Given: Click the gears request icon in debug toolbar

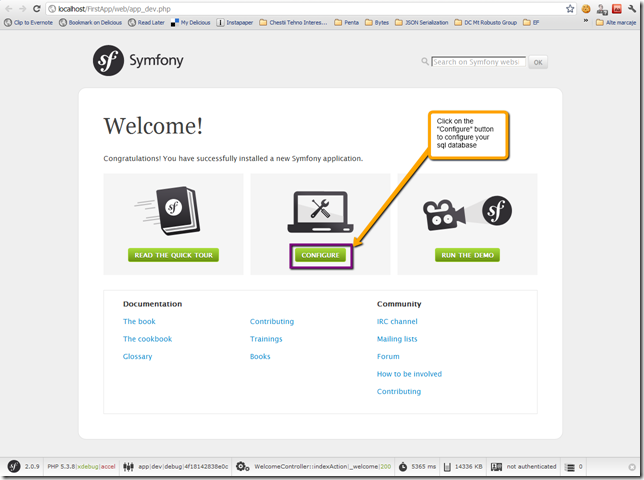Looking at the screenshot, I should [x=242, y=466].
